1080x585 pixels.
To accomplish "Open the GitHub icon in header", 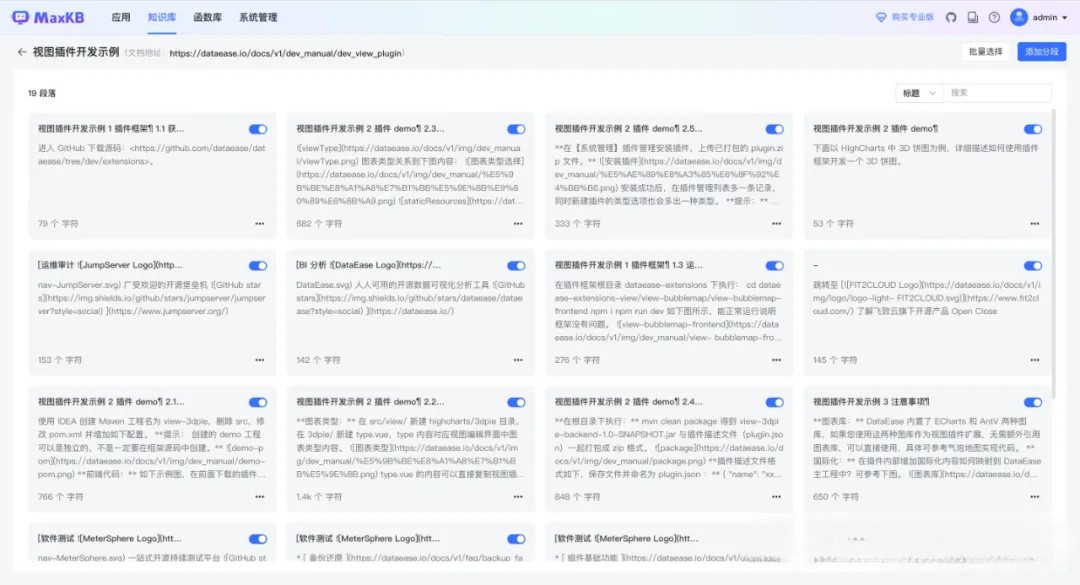I will 950,17.
